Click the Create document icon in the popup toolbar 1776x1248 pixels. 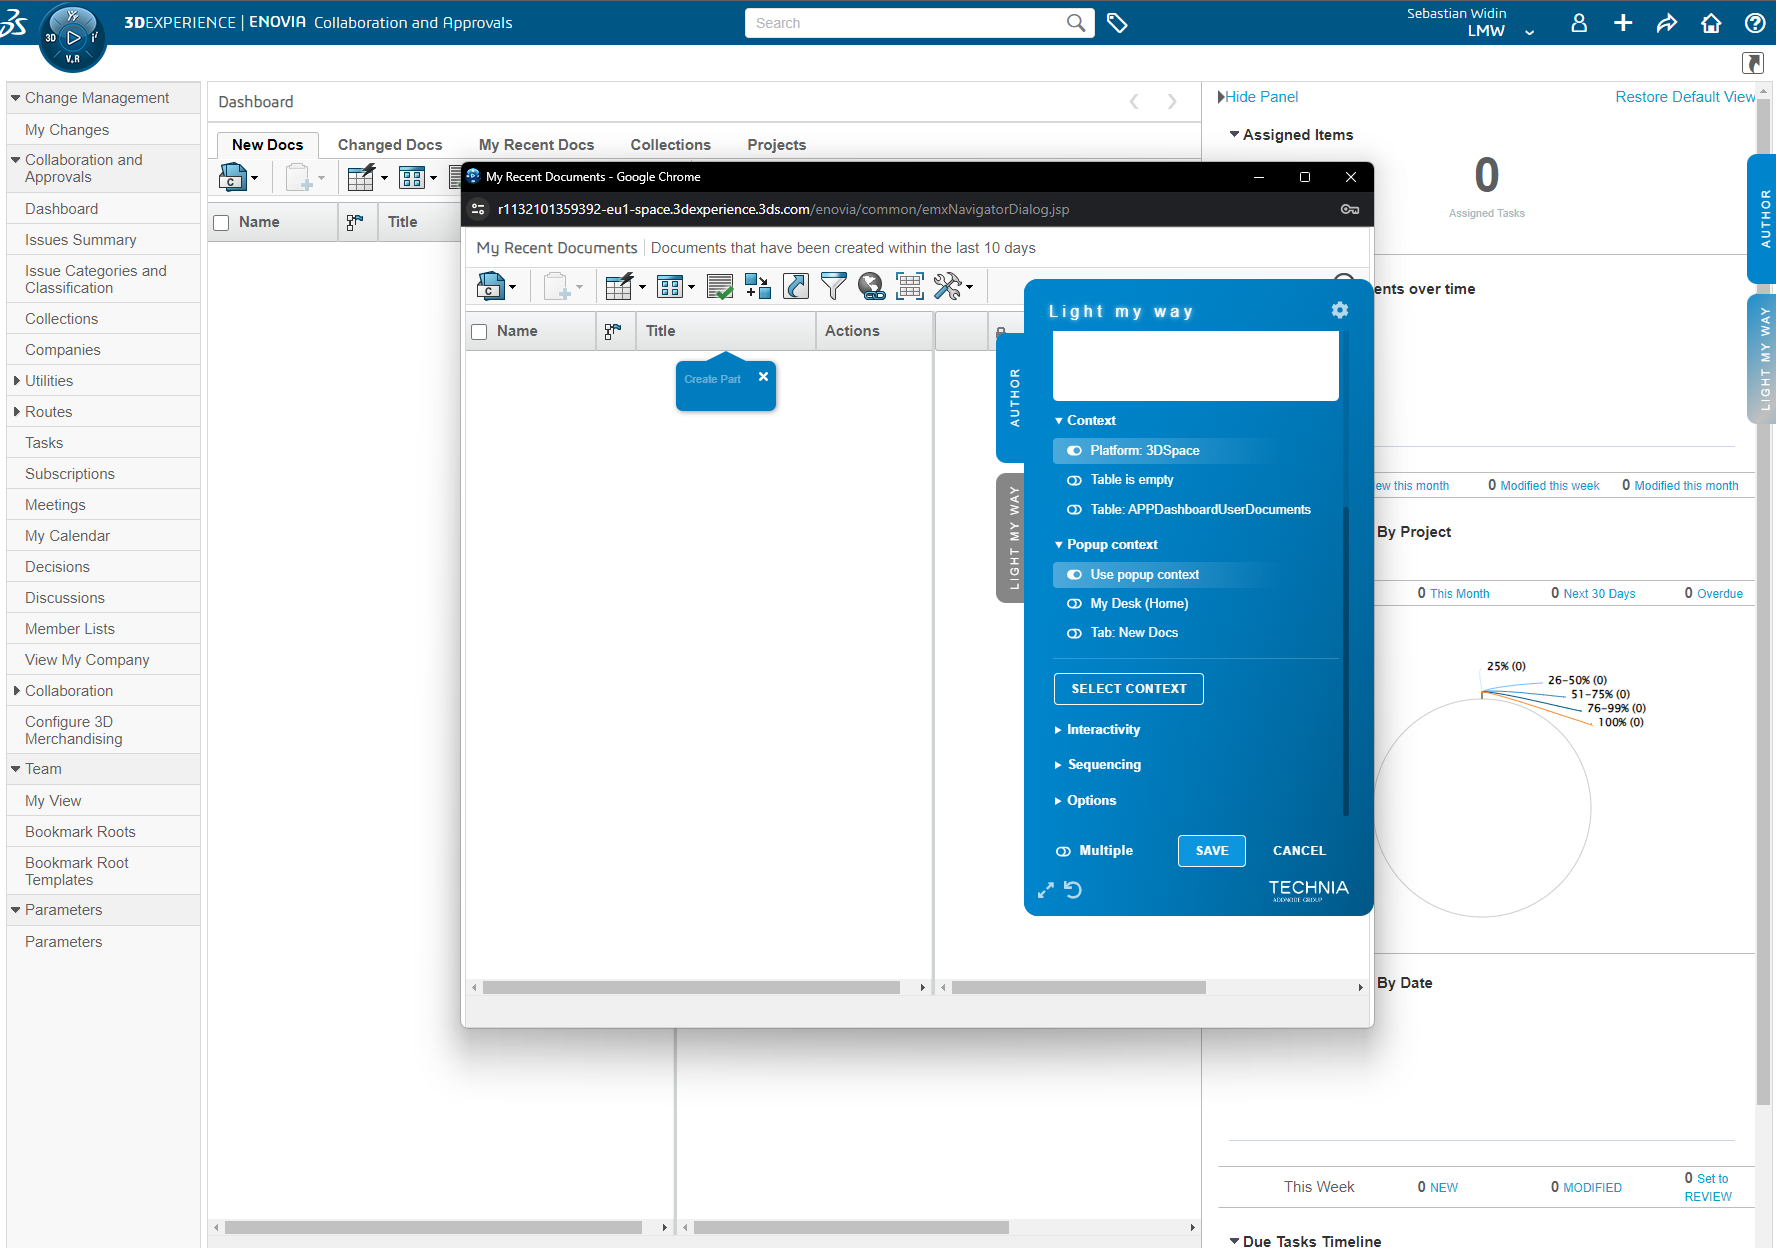point(491,287)
